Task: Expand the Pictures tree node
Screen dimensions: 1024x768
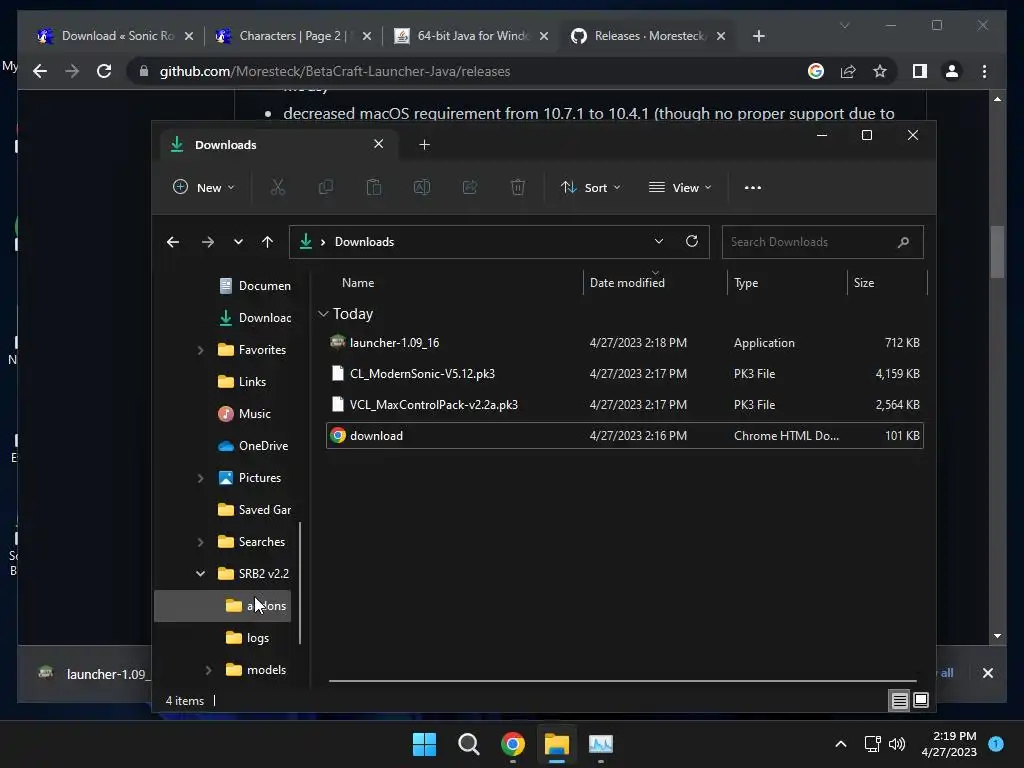Action: (200, 478)
